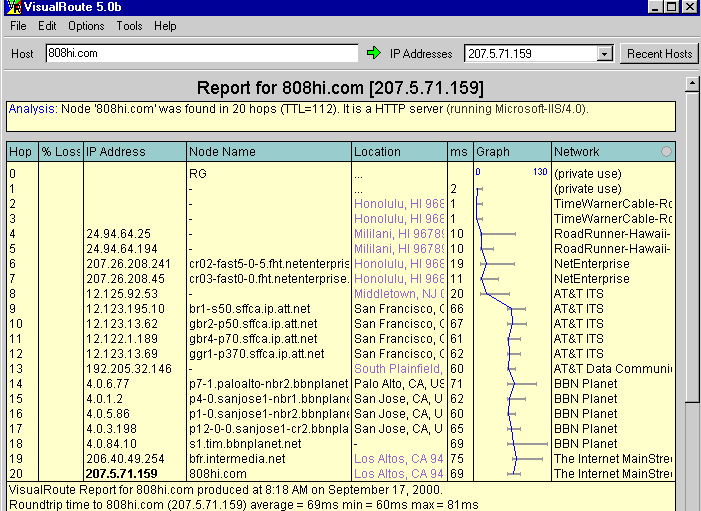Click into the Host input field

point(202,53)
